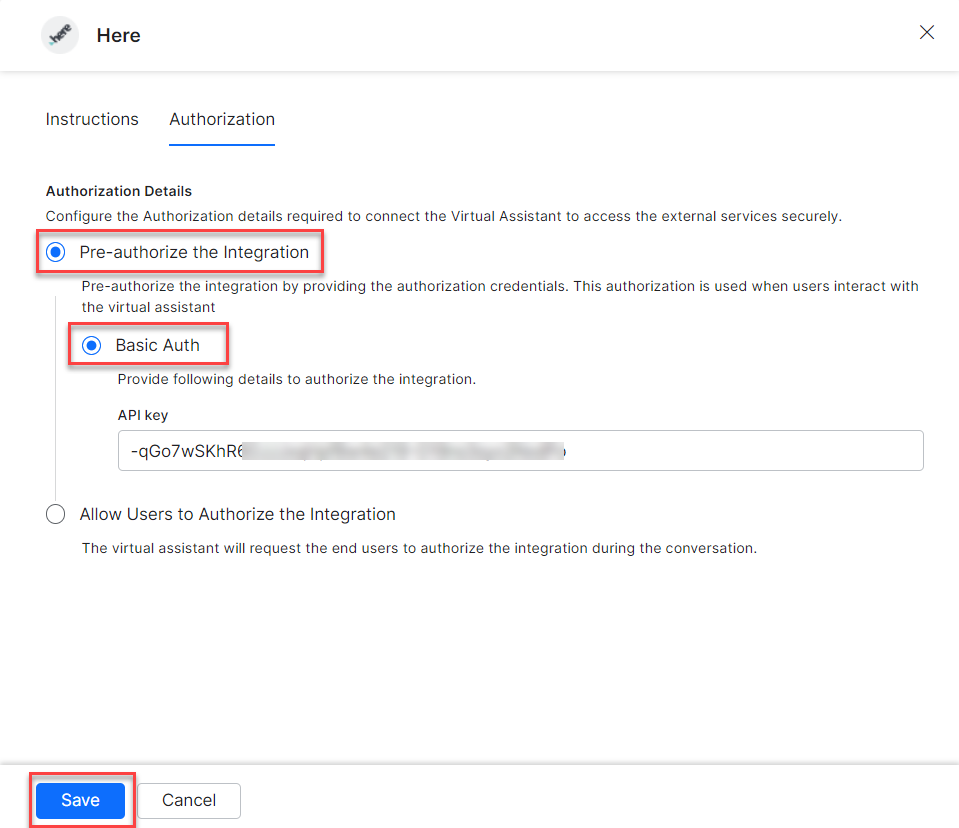The height and width of the screenshot is (828, 959).
Task: Cancel the authorization changes
Action: [189, 800]
